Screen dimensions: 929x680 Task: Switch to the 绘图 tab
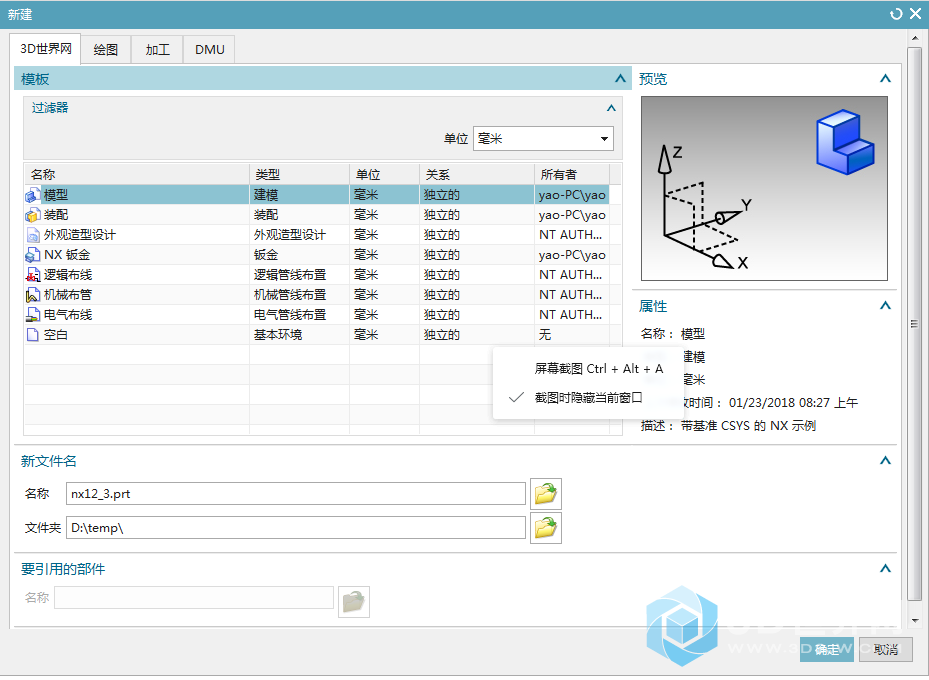pos(106,50)
